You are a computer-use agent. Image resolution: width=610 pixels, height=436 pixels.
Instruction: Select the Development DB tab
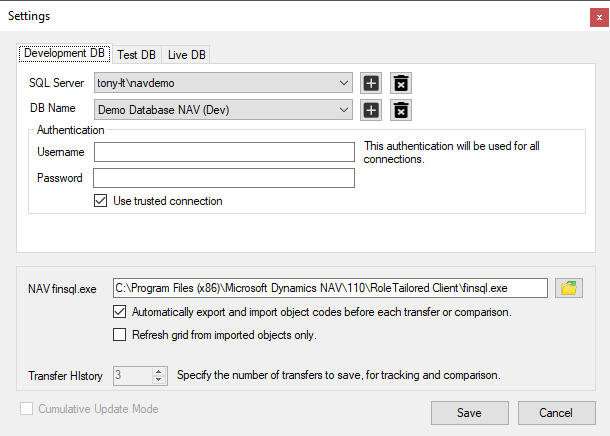(63, 53)
